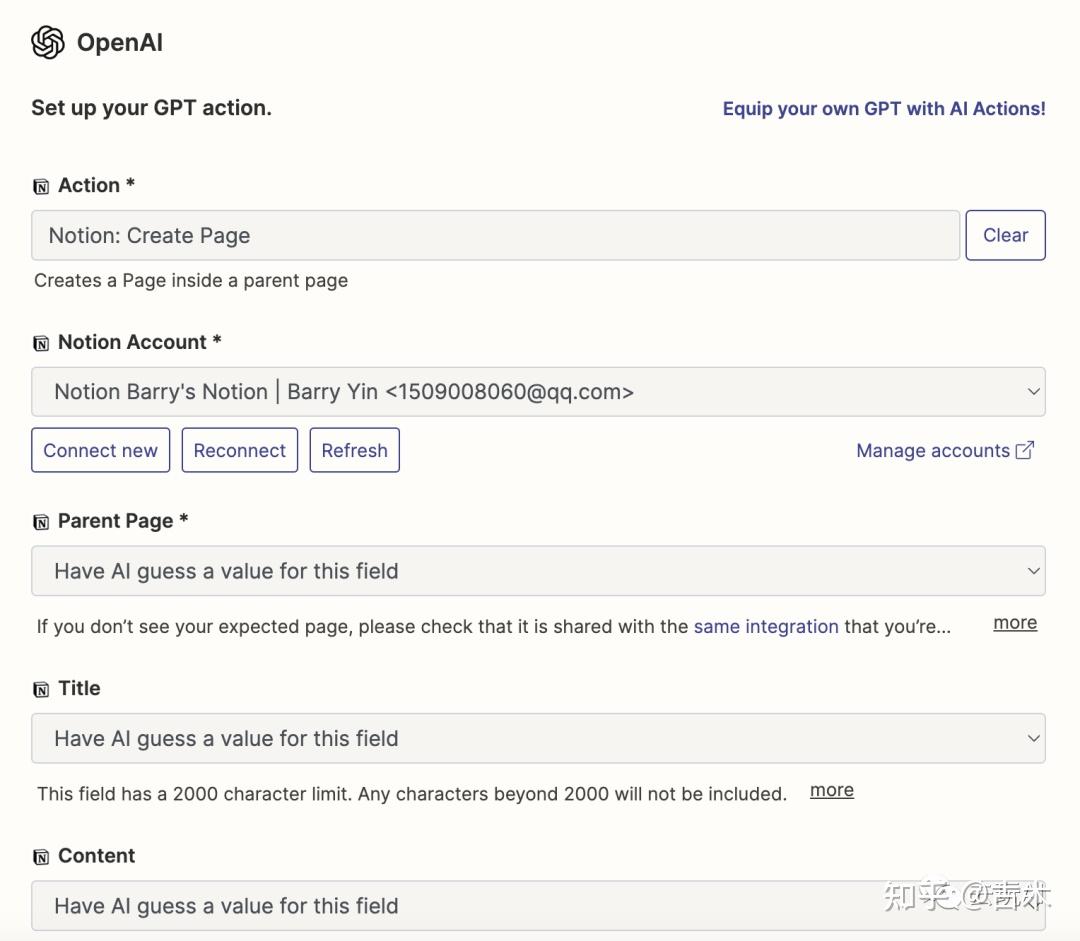The width and height of the screenshot is (1080, 941).
Task: Click the Clear button next to Action
Action: tap(1005, 235)
